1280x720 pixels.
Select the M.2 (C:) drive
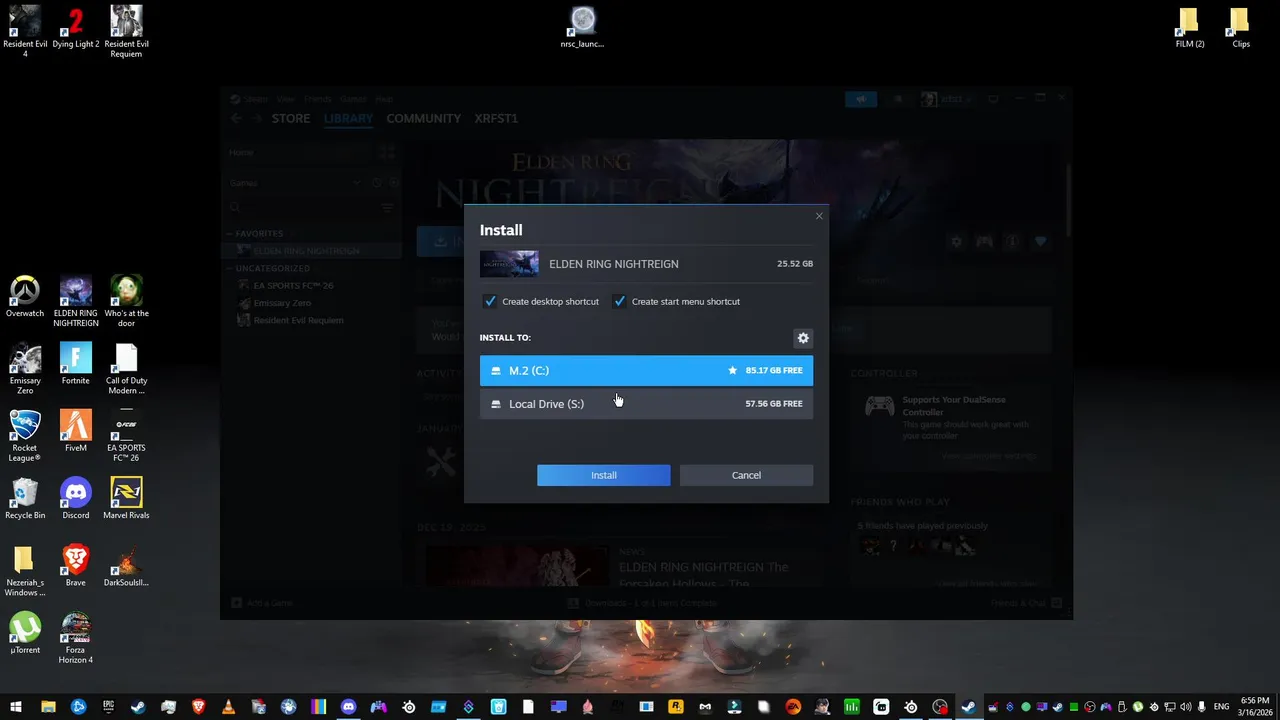[646, 370]
